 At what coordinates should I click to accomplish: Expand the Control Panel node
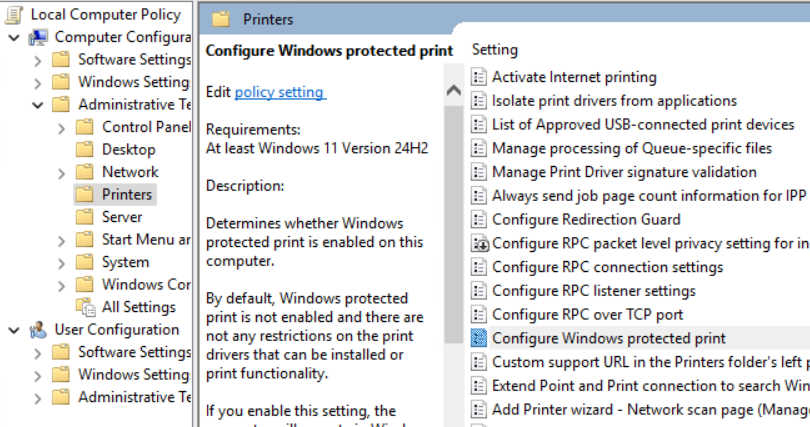click(x=61, y=128)
